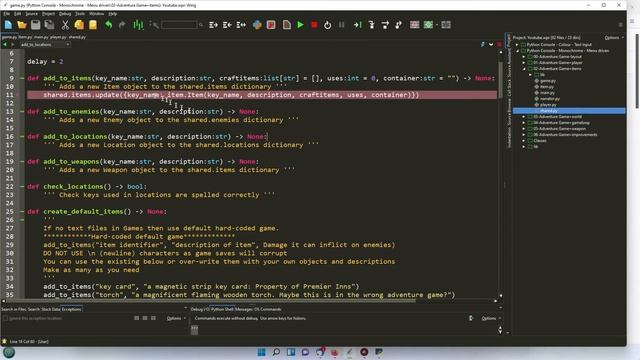
Task: Switch to the Exceptions tab
Action: (x=71, y=309)
